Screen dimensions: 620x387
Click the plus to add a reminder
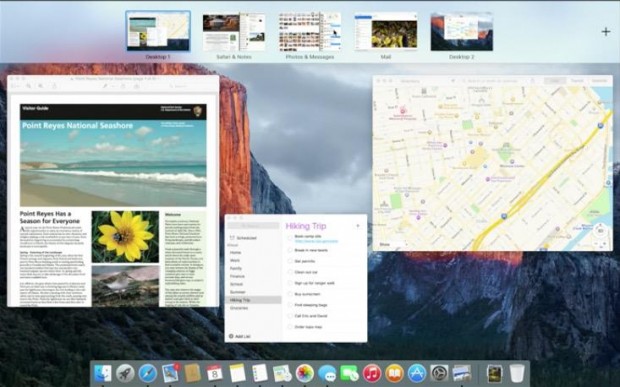tap(358, 226)
